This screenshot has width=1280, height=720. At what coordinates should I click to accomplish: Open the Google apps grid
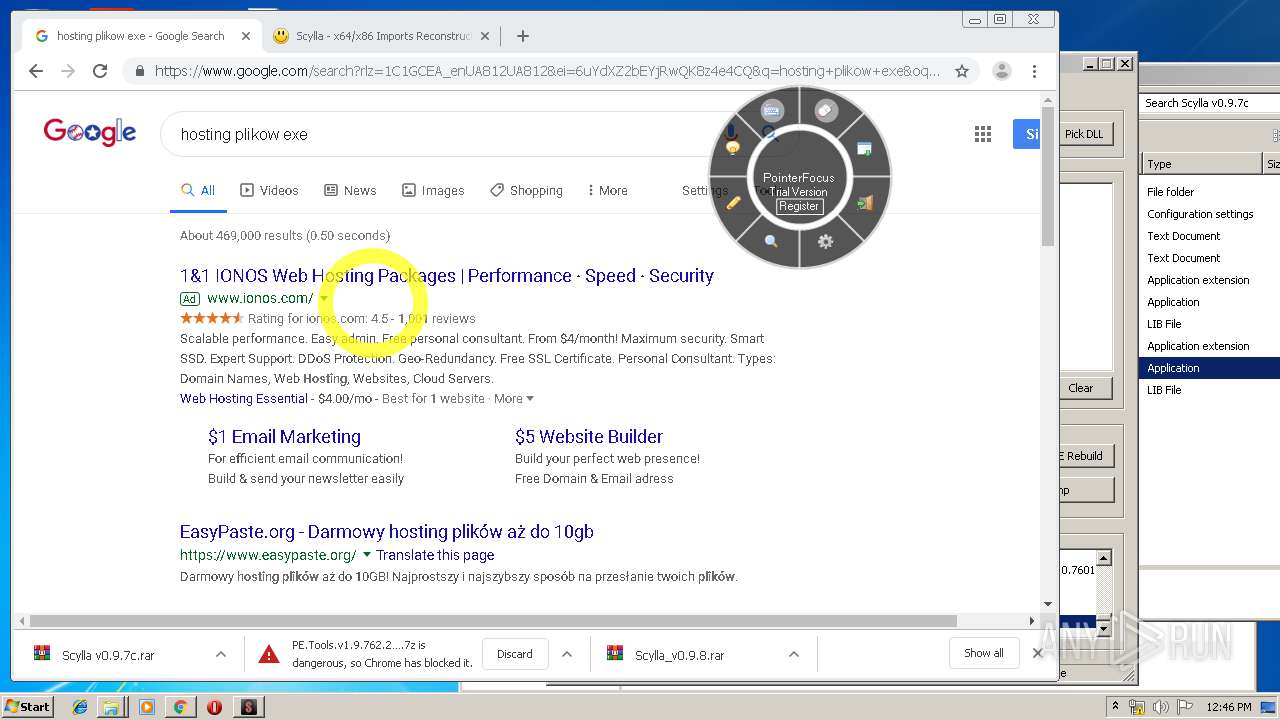click(983, 134)
